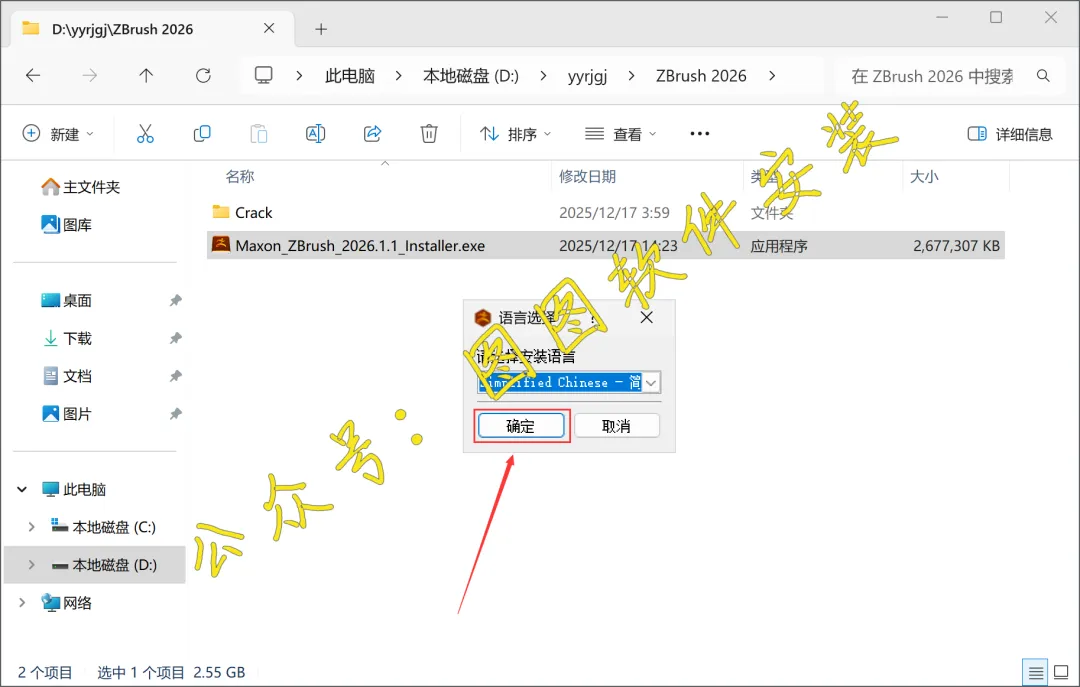The width and height of the screenshot is (1080, 687).
Task: Expand 本地磁盘 (D:) tree node
Action: 32,565
